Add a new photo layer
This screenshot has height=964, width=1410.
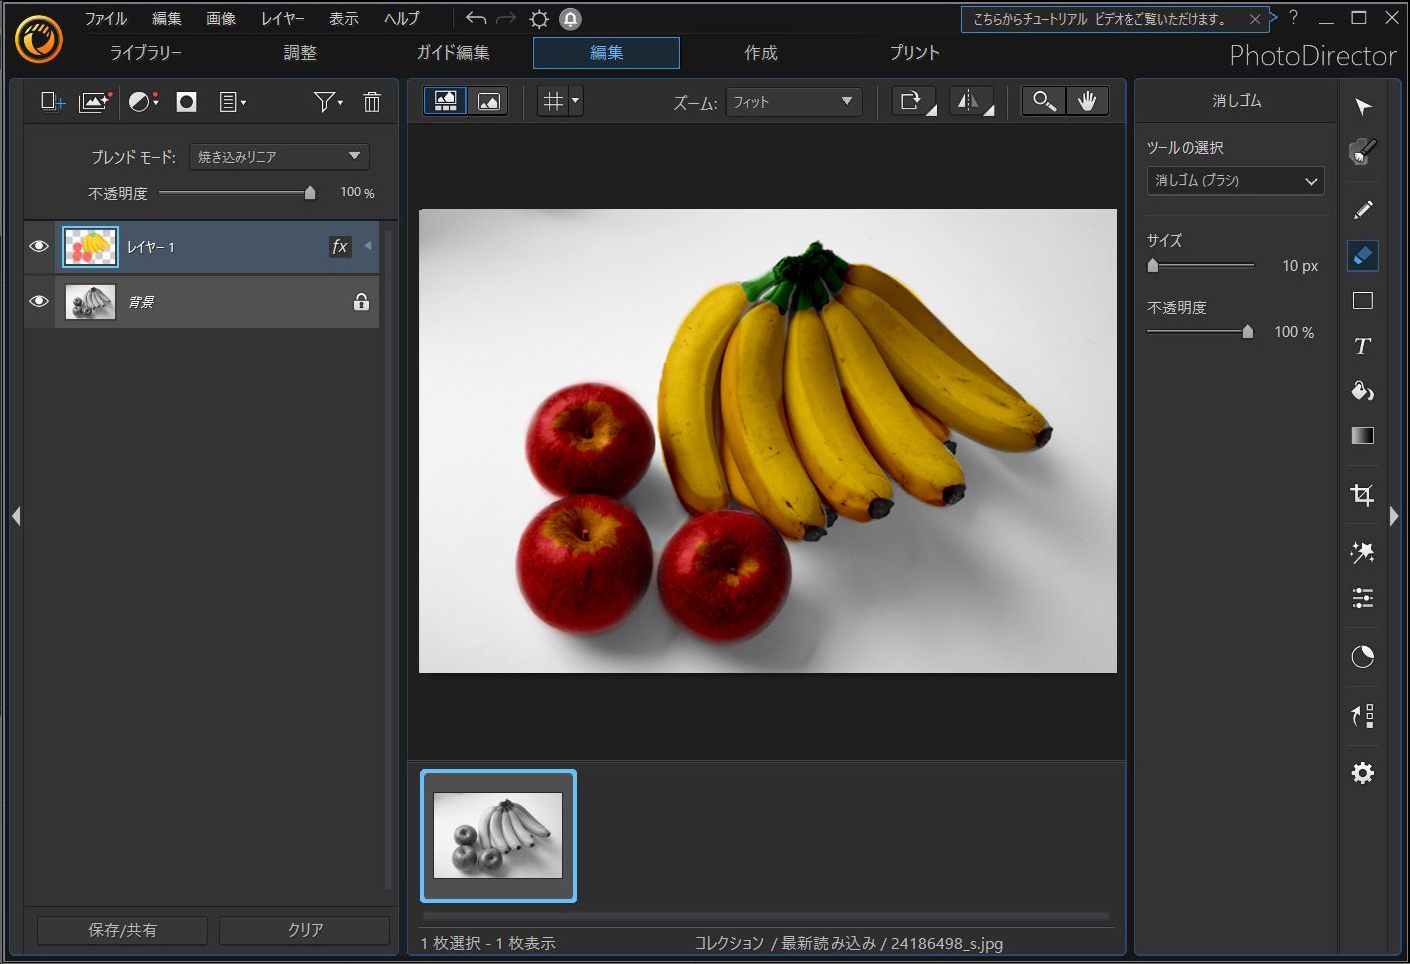[95, 102]
